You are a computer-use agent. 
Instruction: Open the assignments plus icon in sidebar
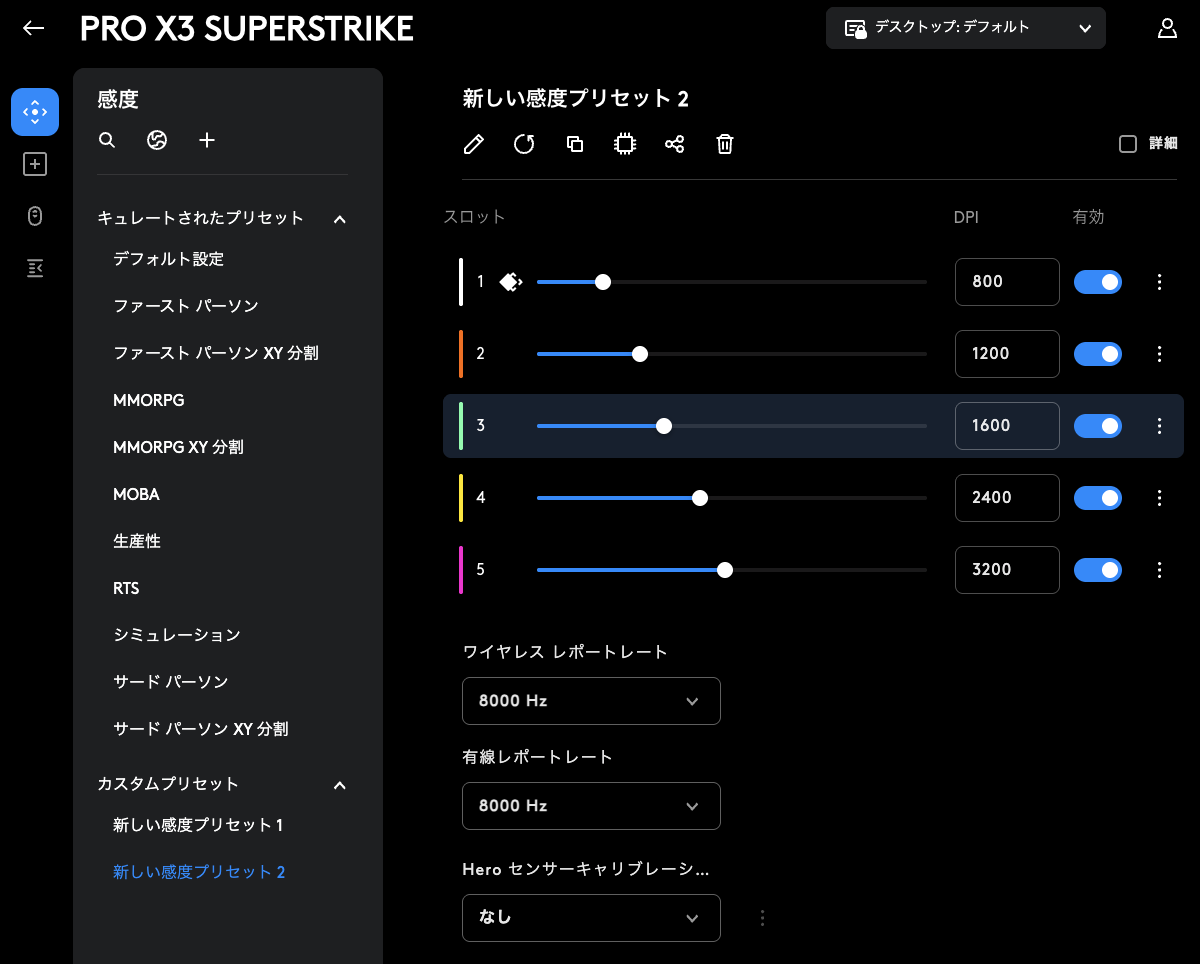[35, 164]
